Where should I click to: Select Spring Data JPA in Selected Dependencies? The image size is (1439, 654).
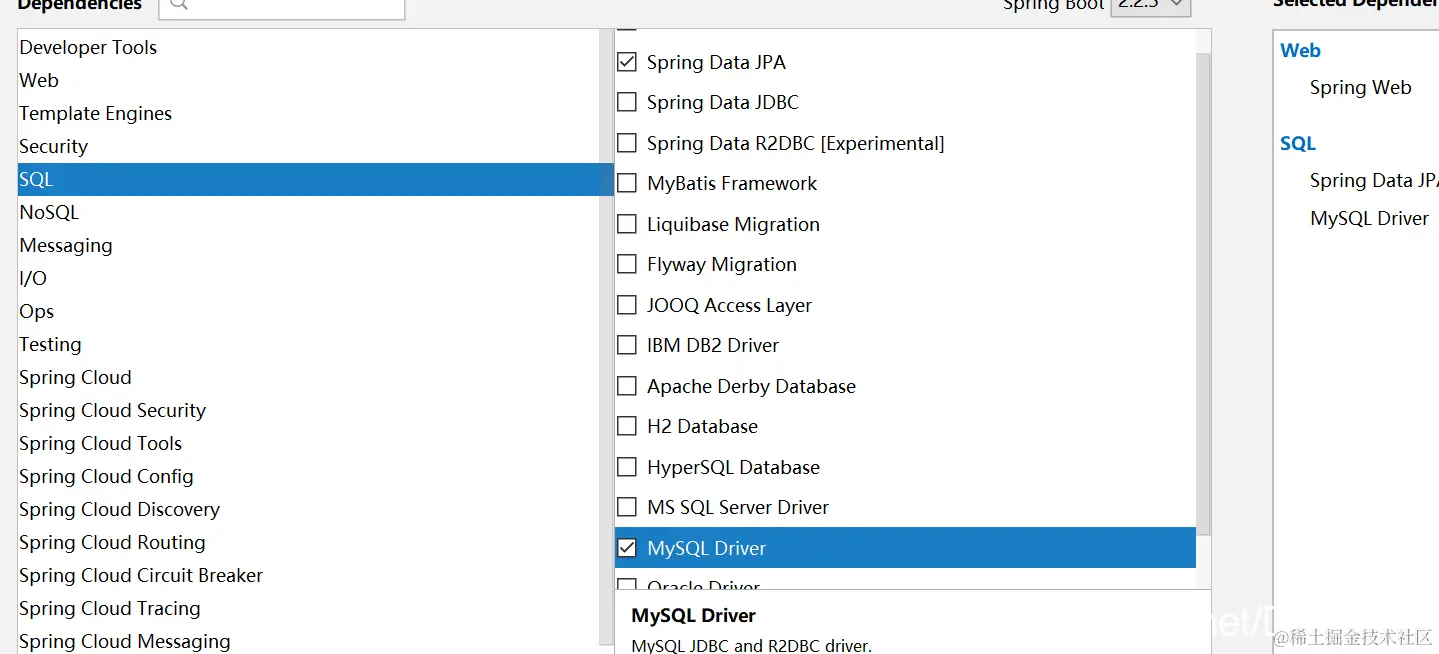click(1374, 180)
